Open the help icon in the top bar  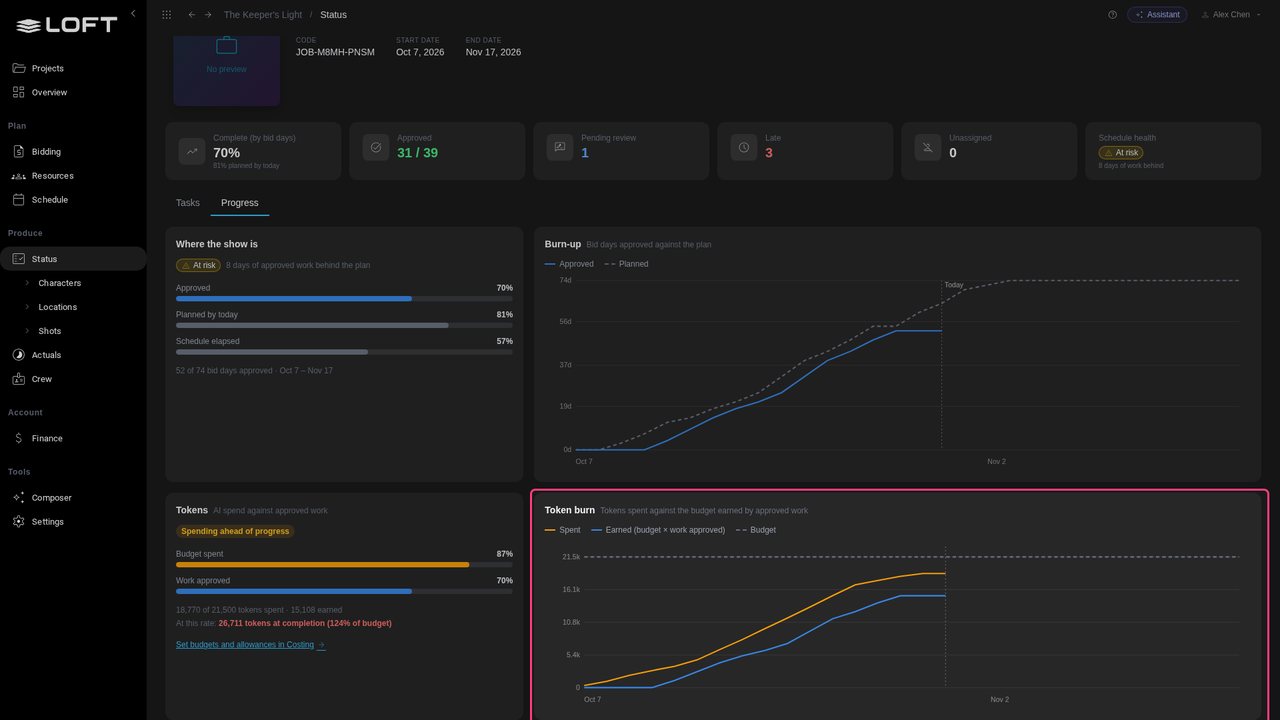pyautogui.click(x=1113, y=15)
